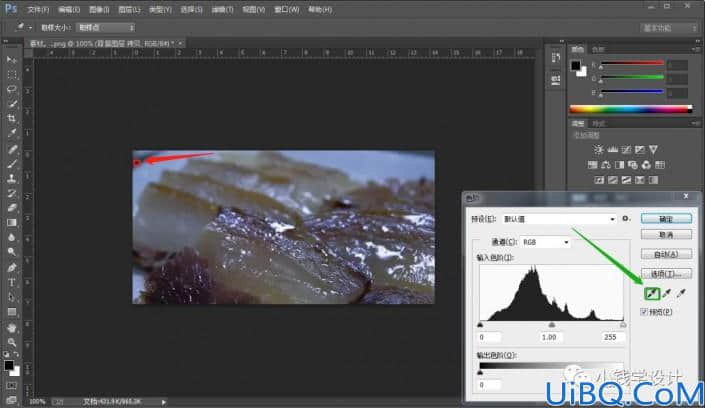Image resolution: width=705 pixels, height=408 pixels.
Task: Open the 滤镜(T) menu
Action: [223, 9]
